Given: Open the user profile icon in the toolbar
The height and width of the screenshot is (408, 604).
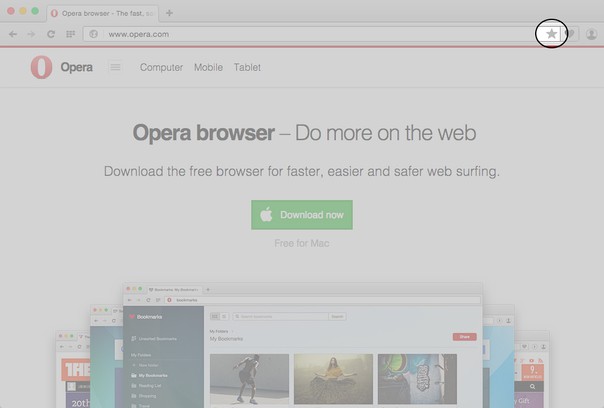Looking at the screenshot, I should coord(591,34).
